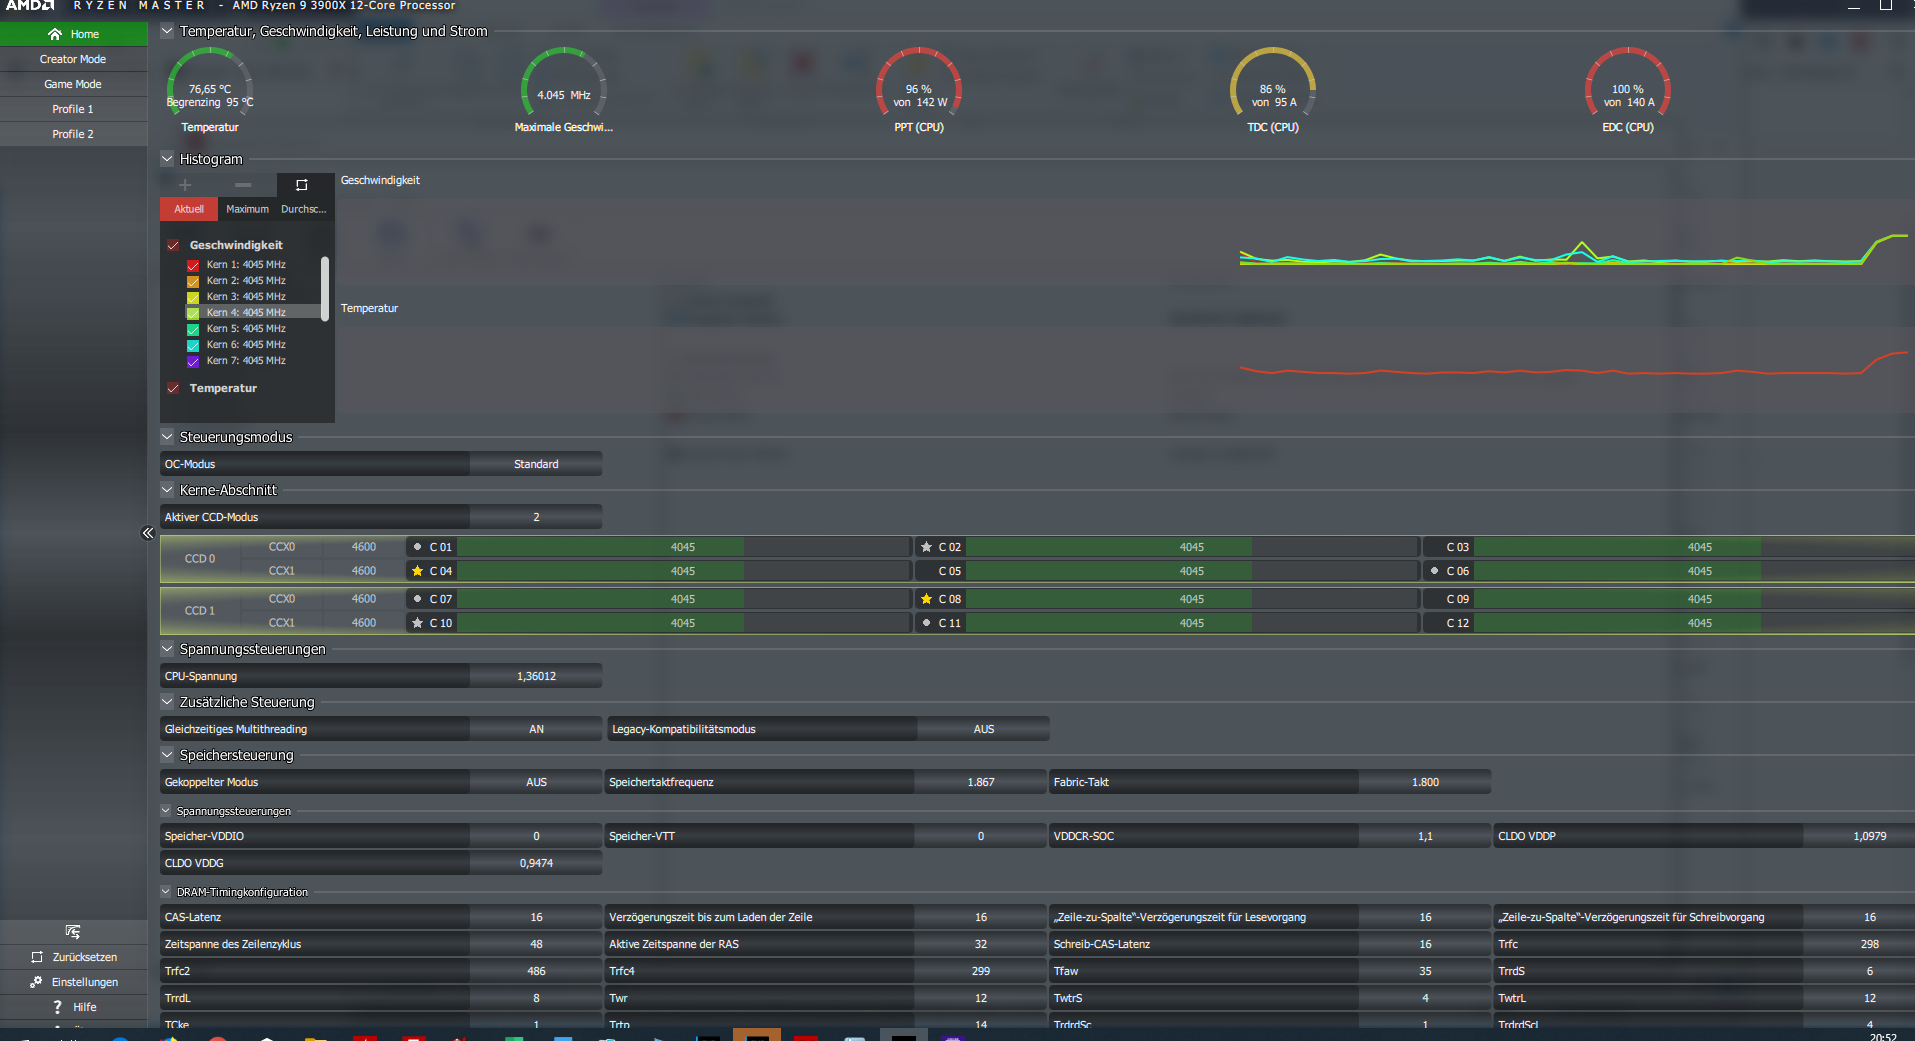This screenshot has height=1041, width=1915.
Task: Click the C 12 core speed bar
Action: 1695,623
